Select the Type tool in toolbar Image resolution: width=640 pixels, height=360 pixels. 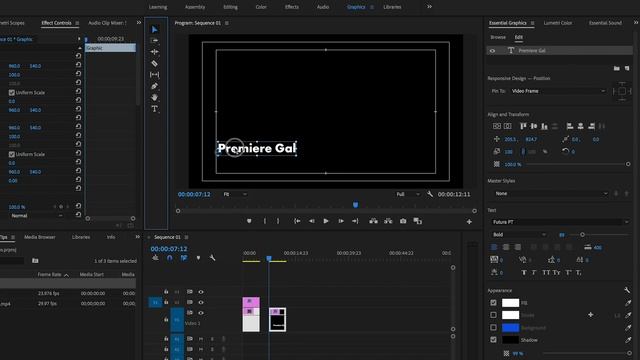coord(154,109)
